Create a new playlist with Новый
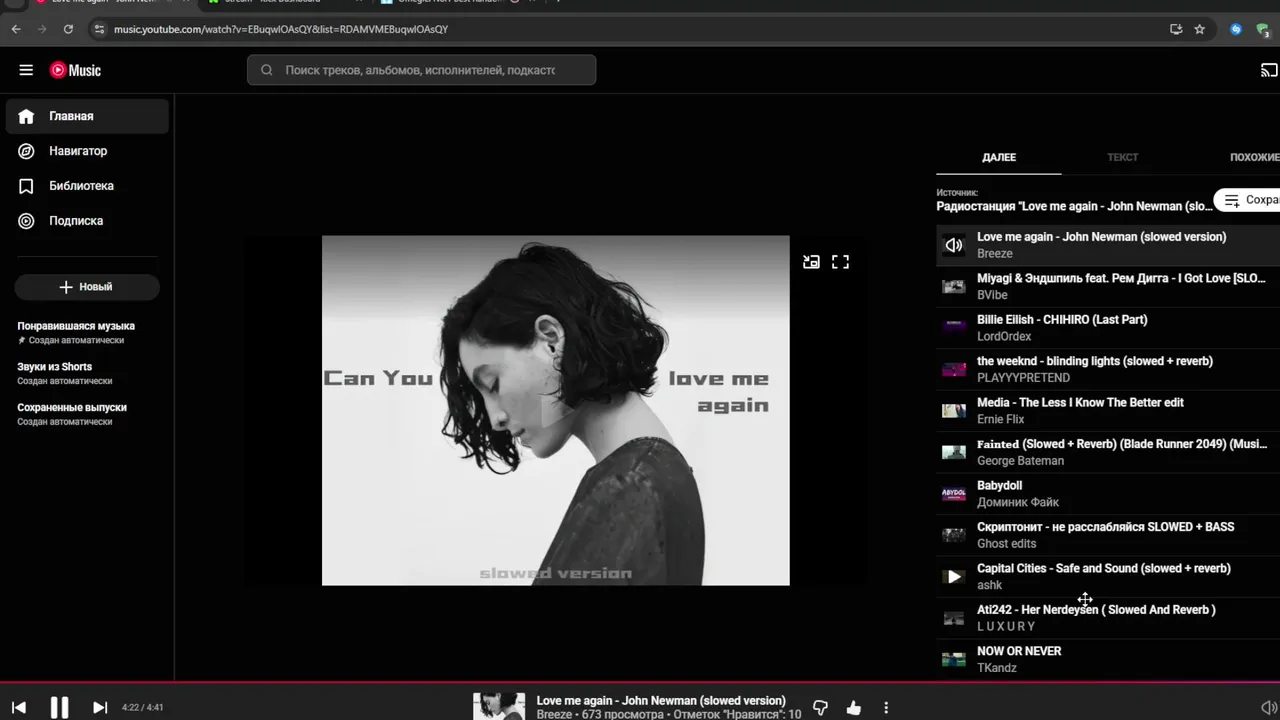1280x720 pixels. [x=87, y=287]
